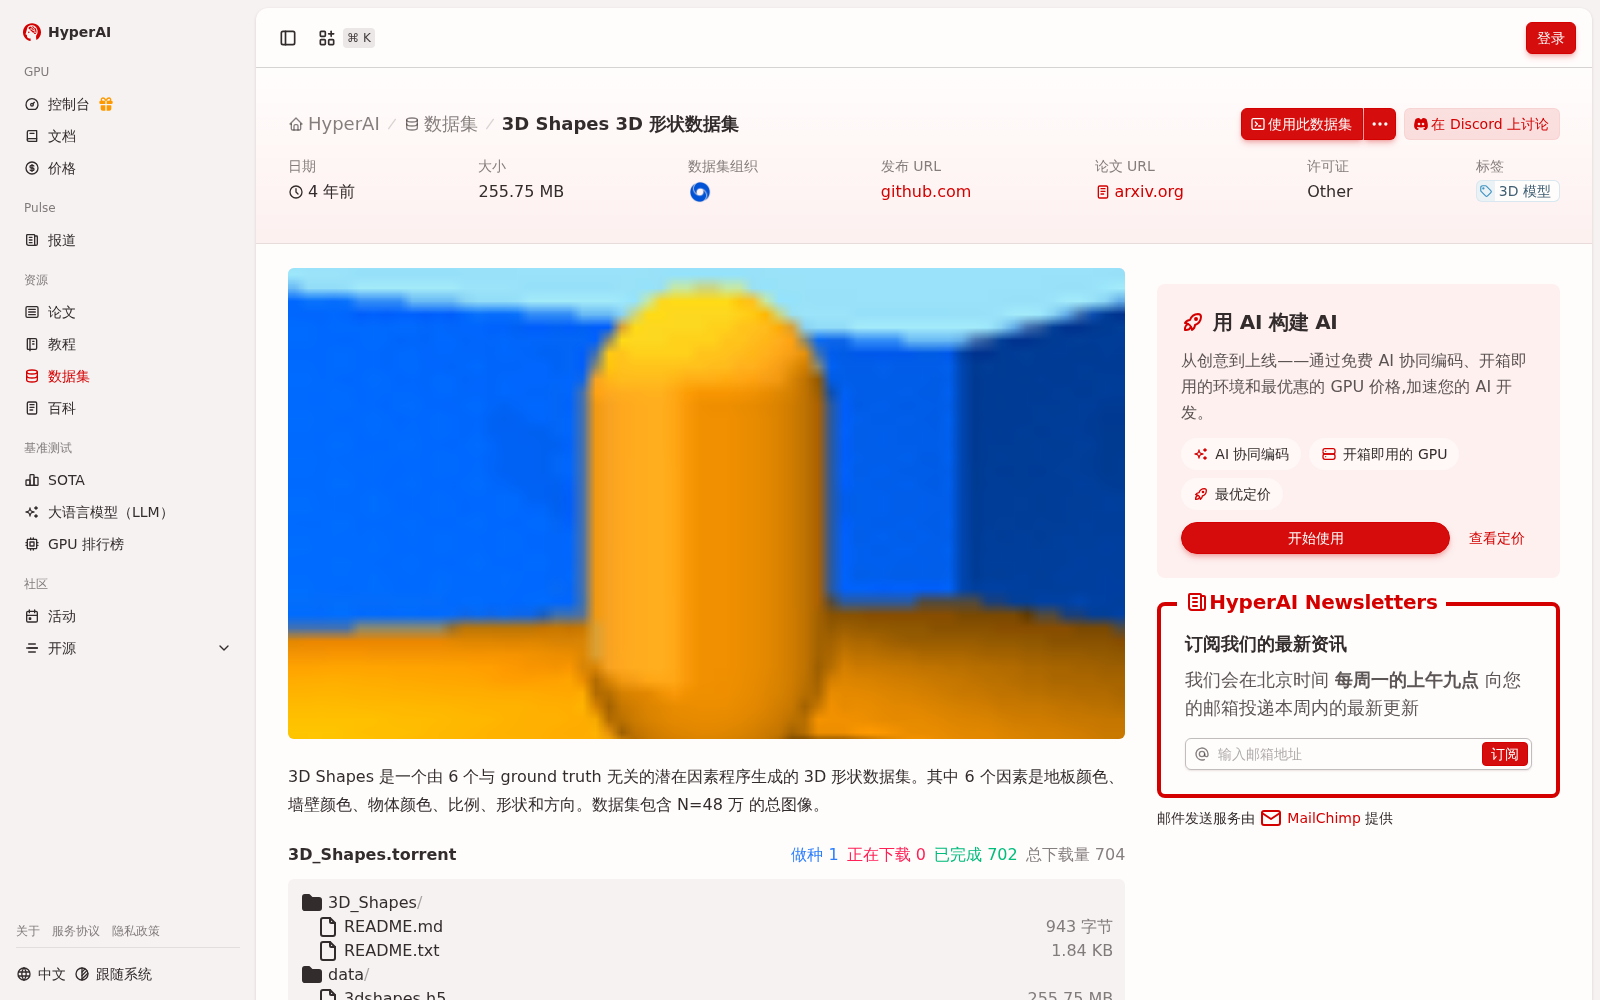The height and width of the screenshot is (1000, 1600).
Task: Open 教程 tutorials section
Action: 128,344
